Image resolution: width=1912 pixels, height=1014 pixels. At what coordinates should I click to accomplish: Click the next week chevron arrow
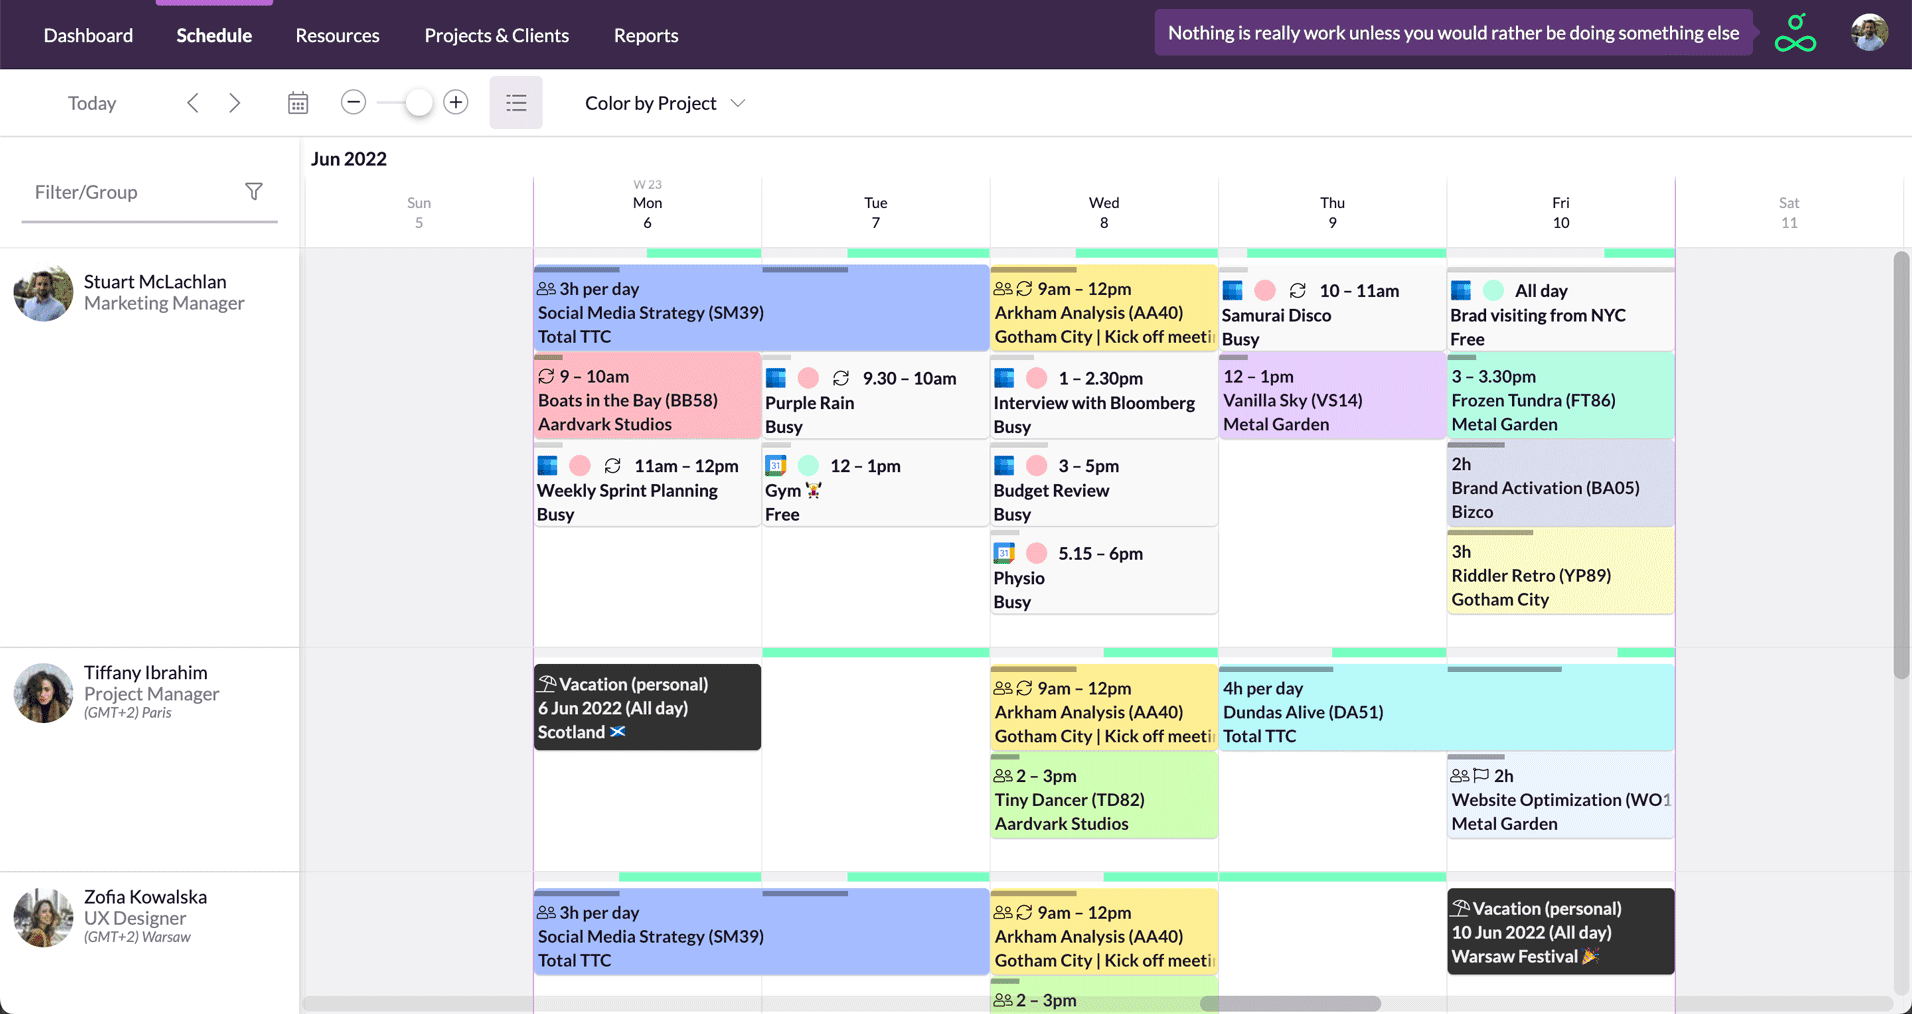[x=234, y=102]
